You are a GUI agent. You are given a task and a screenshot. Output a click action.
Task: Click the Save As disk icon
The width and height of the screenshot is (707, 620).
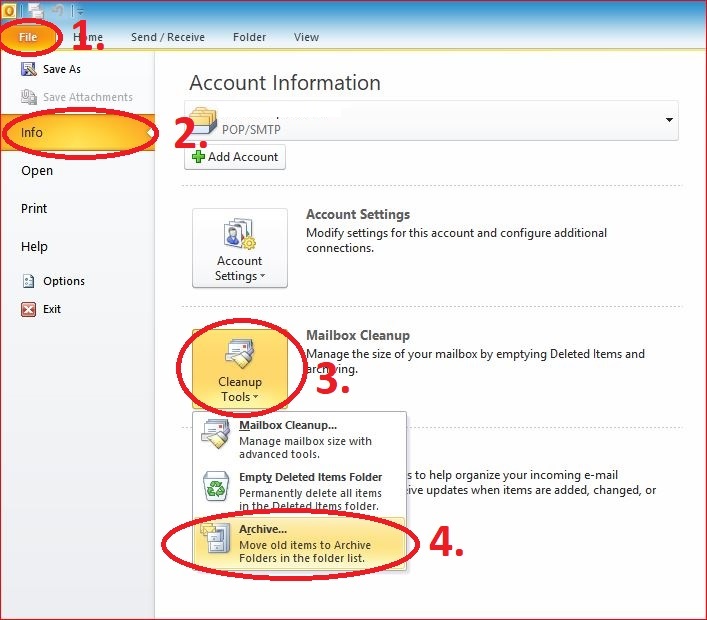28,69
